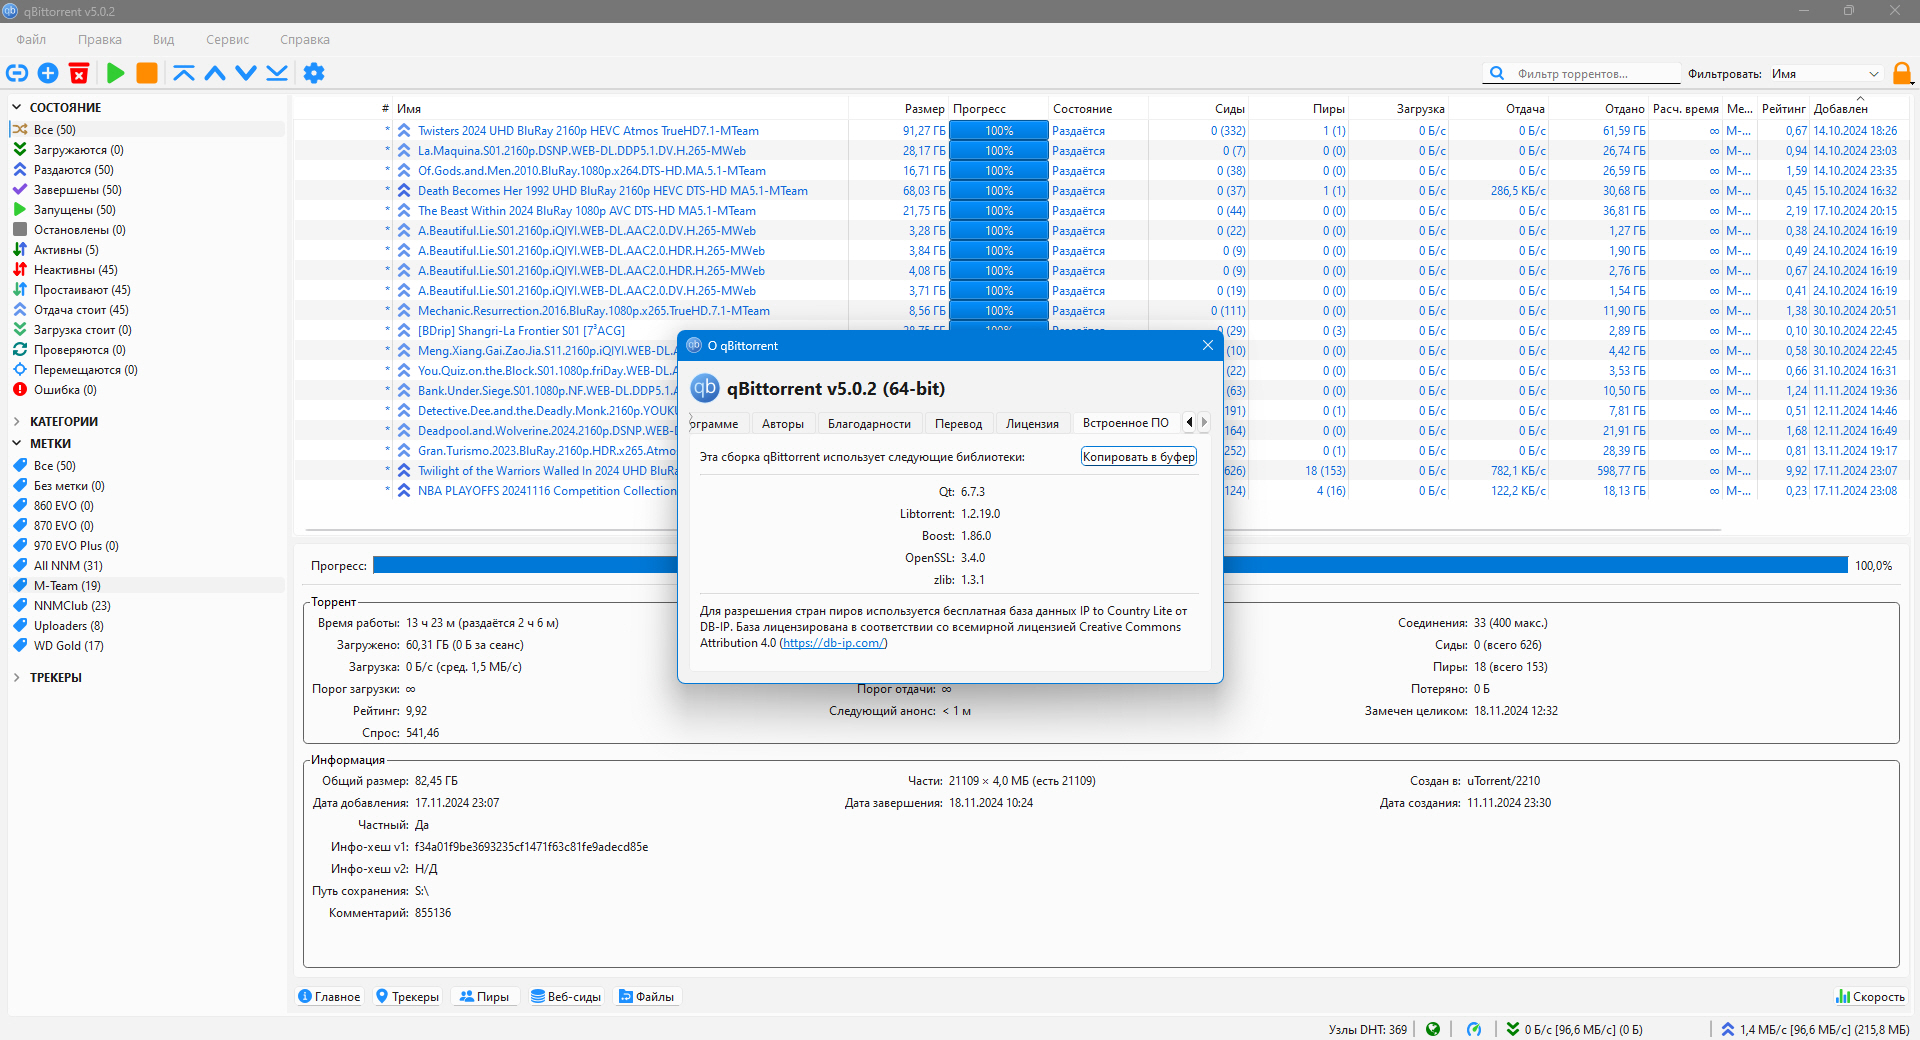Select Ошибка (0) filter
1920x1040 pixels.
tap(147, 390)
